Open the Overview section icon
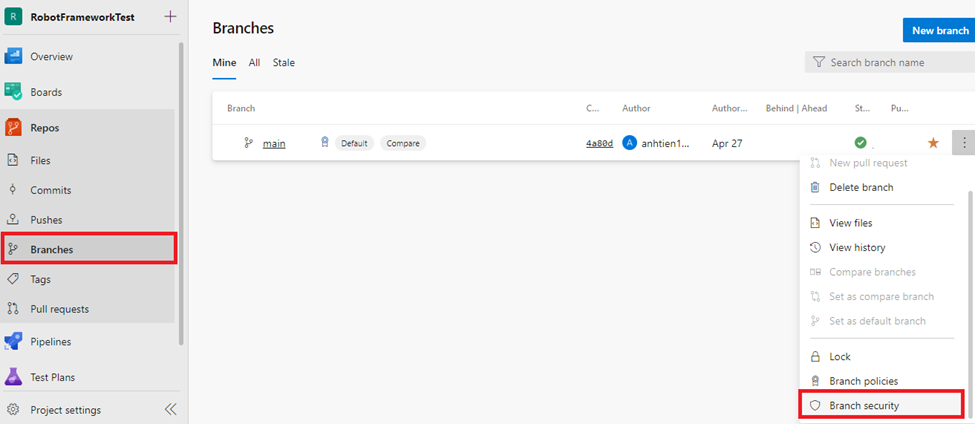The width and height of the screenshot is (975, 424). tap(14, 56)
